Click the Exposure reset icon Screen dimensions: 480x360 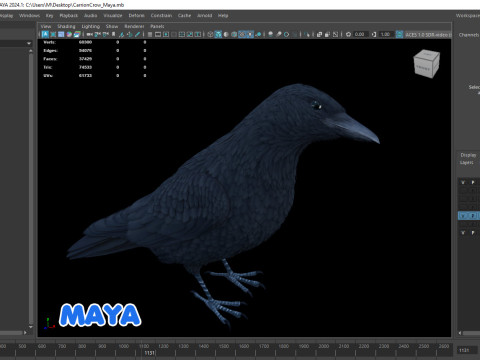(x=348, y=34)
